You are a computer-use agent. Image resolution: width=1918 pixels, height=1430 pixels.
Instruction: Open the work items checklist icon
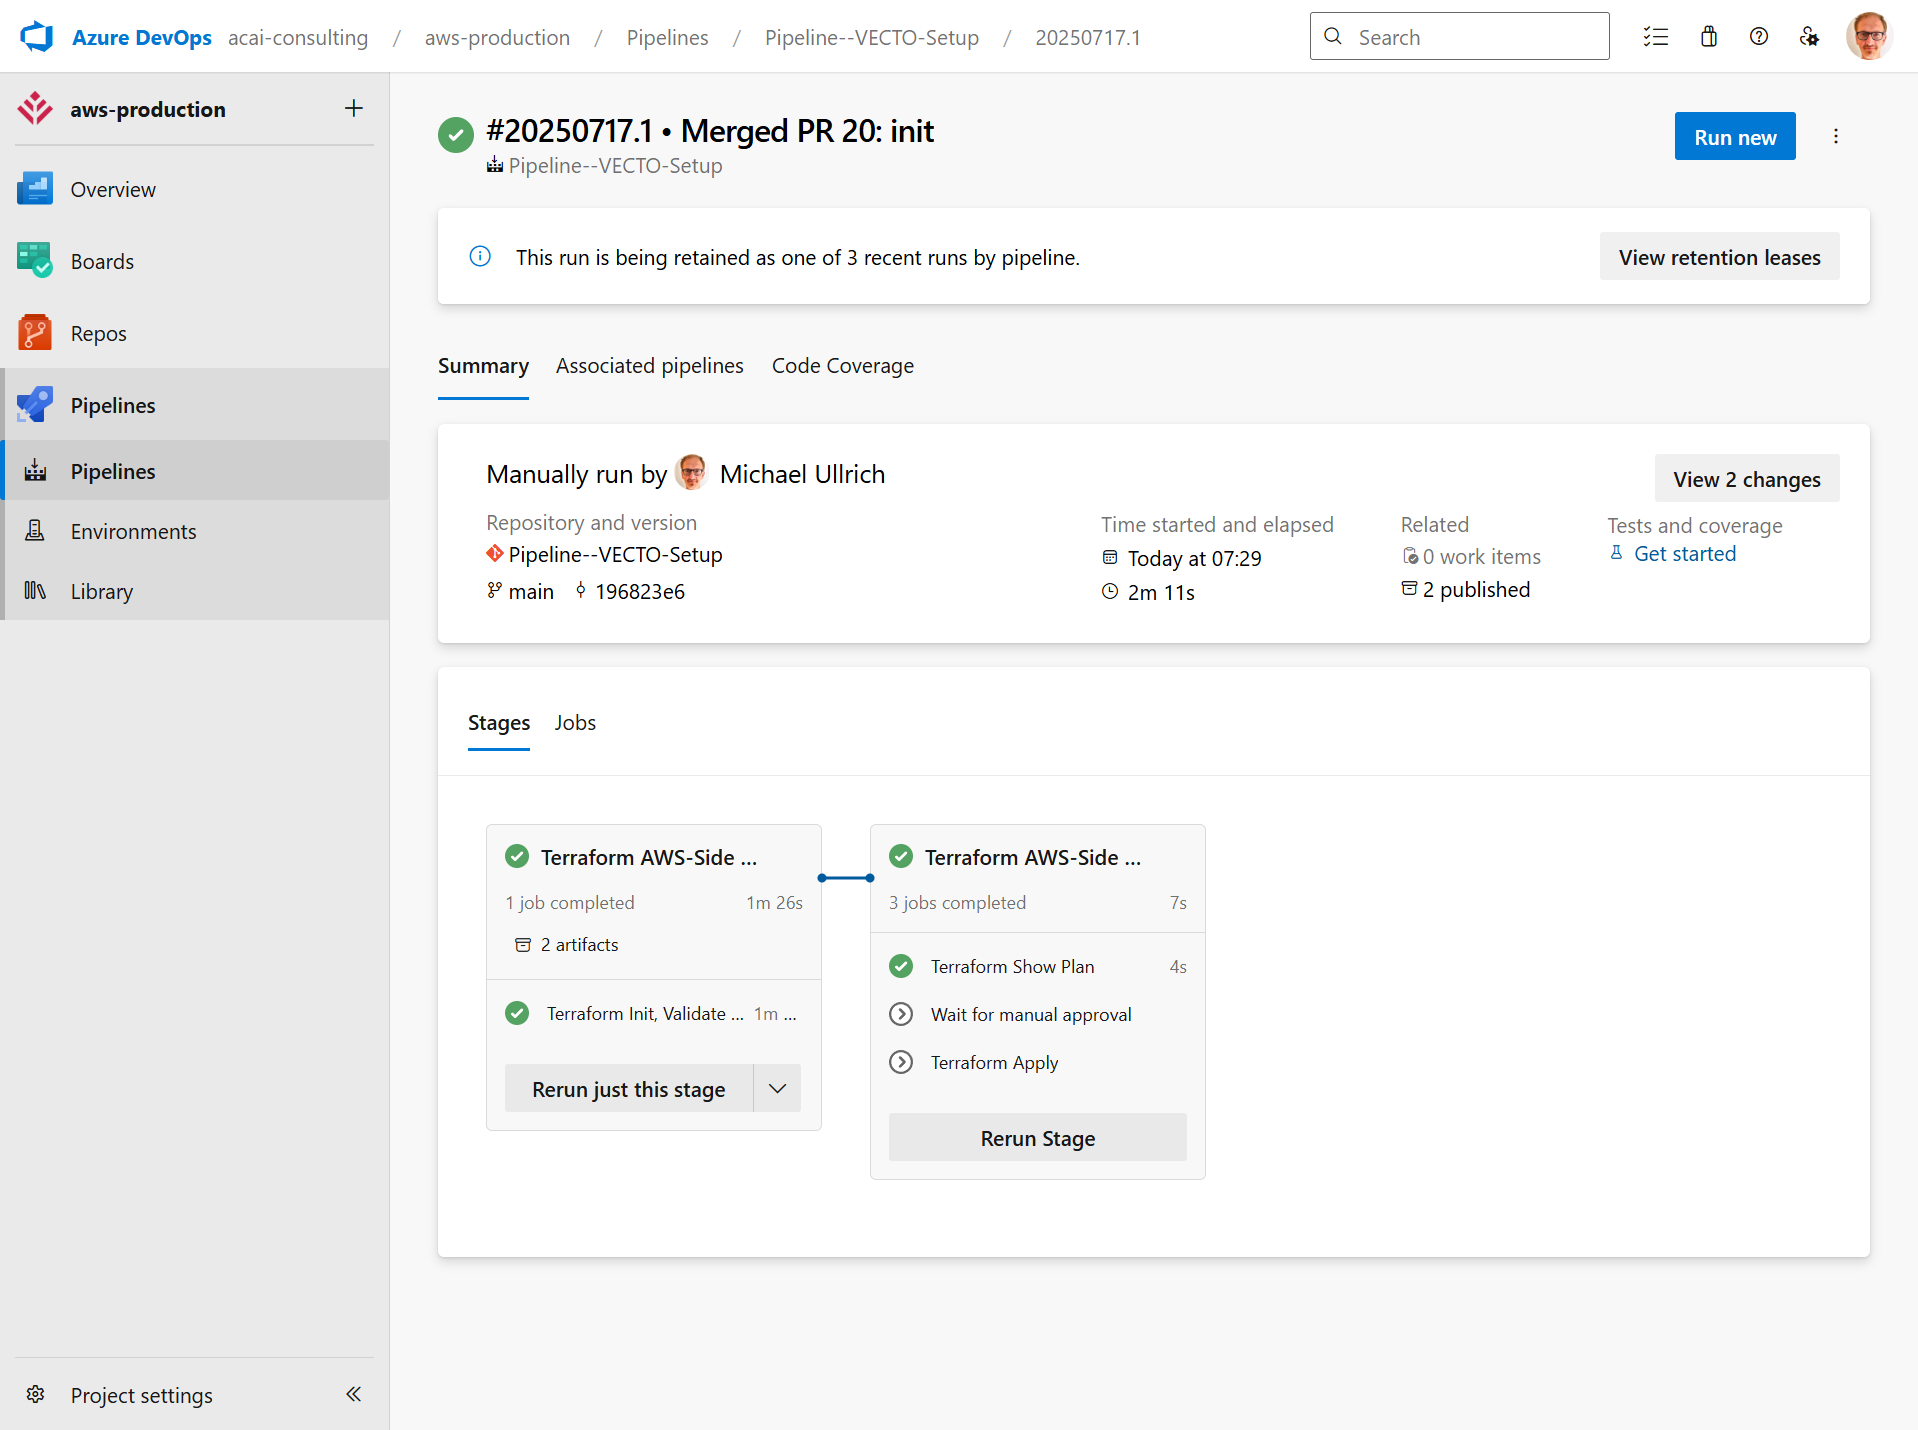point(1656,37)
